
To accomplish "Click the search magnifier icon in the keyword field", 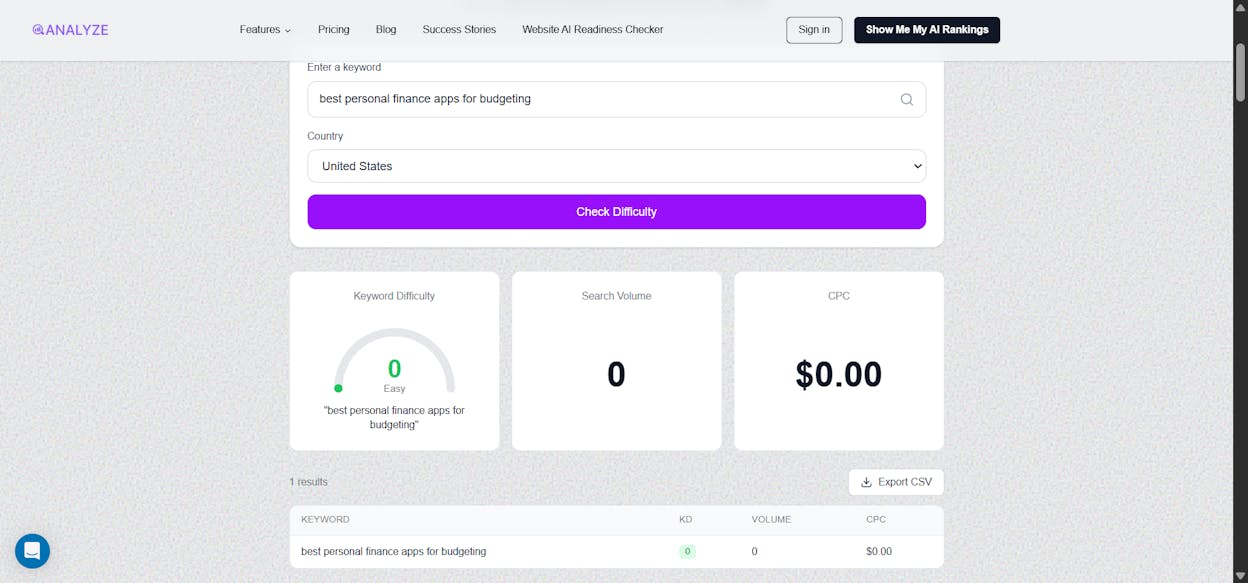I will pyautogui.click(x=907, y=99).
